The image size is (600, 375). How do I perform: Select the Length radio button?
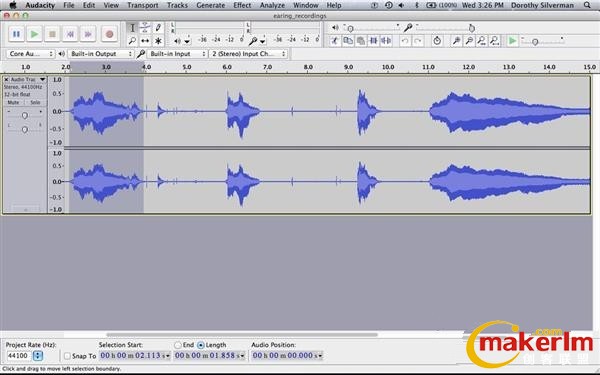tap(201, 345)
